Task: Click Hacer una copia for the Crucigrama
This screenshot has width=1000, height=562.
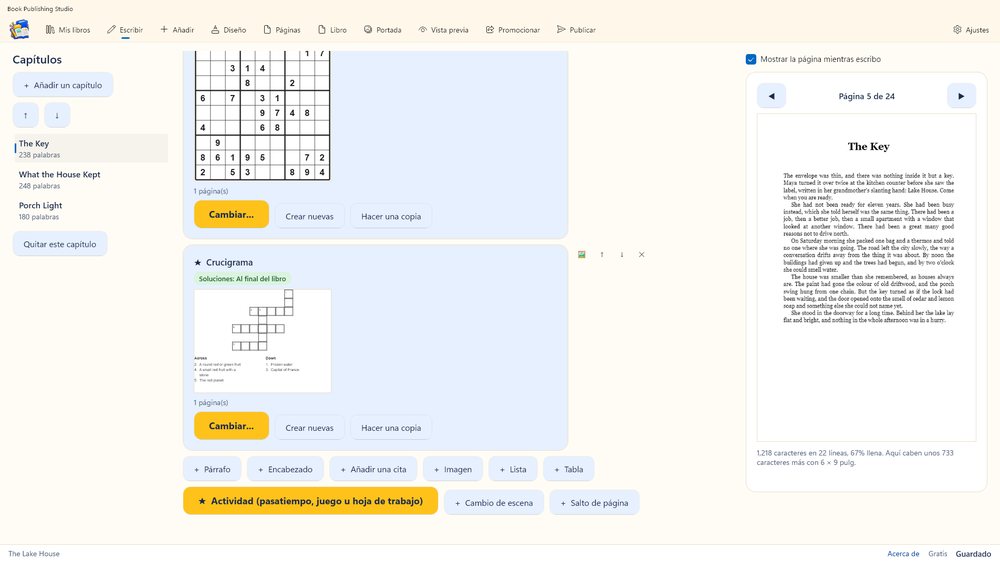Action: [391, 428]
